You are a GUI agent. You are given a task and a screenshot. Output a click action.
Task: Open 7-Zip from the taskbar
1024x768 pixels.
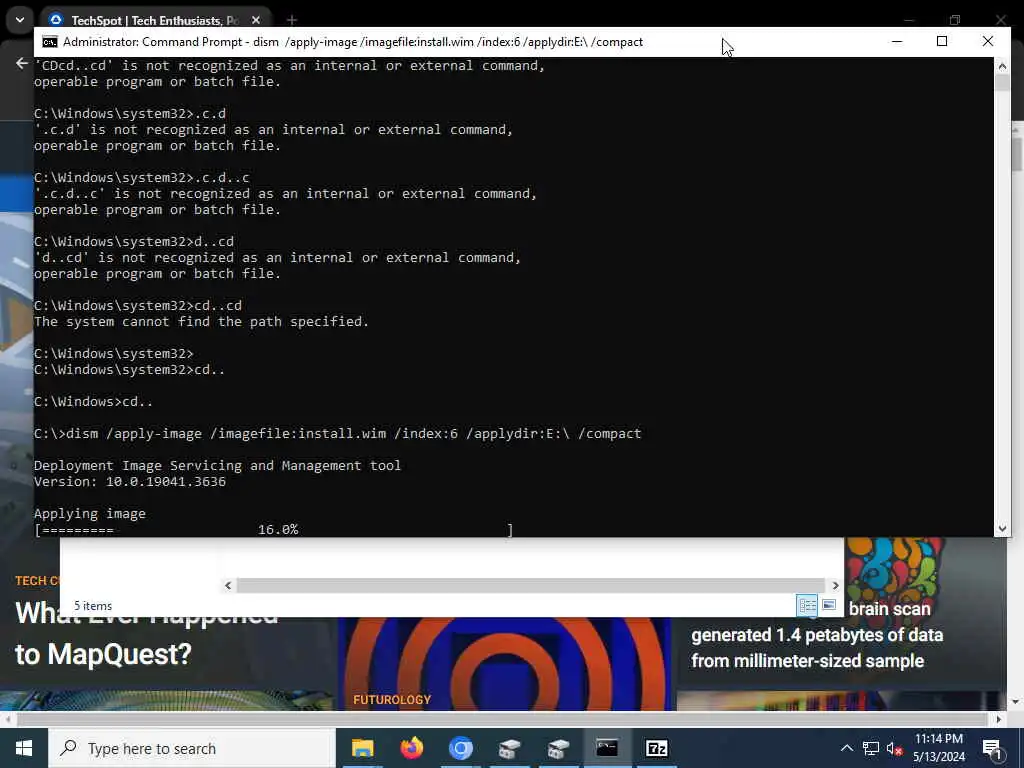pyautogui.click(x=656, y=748)
